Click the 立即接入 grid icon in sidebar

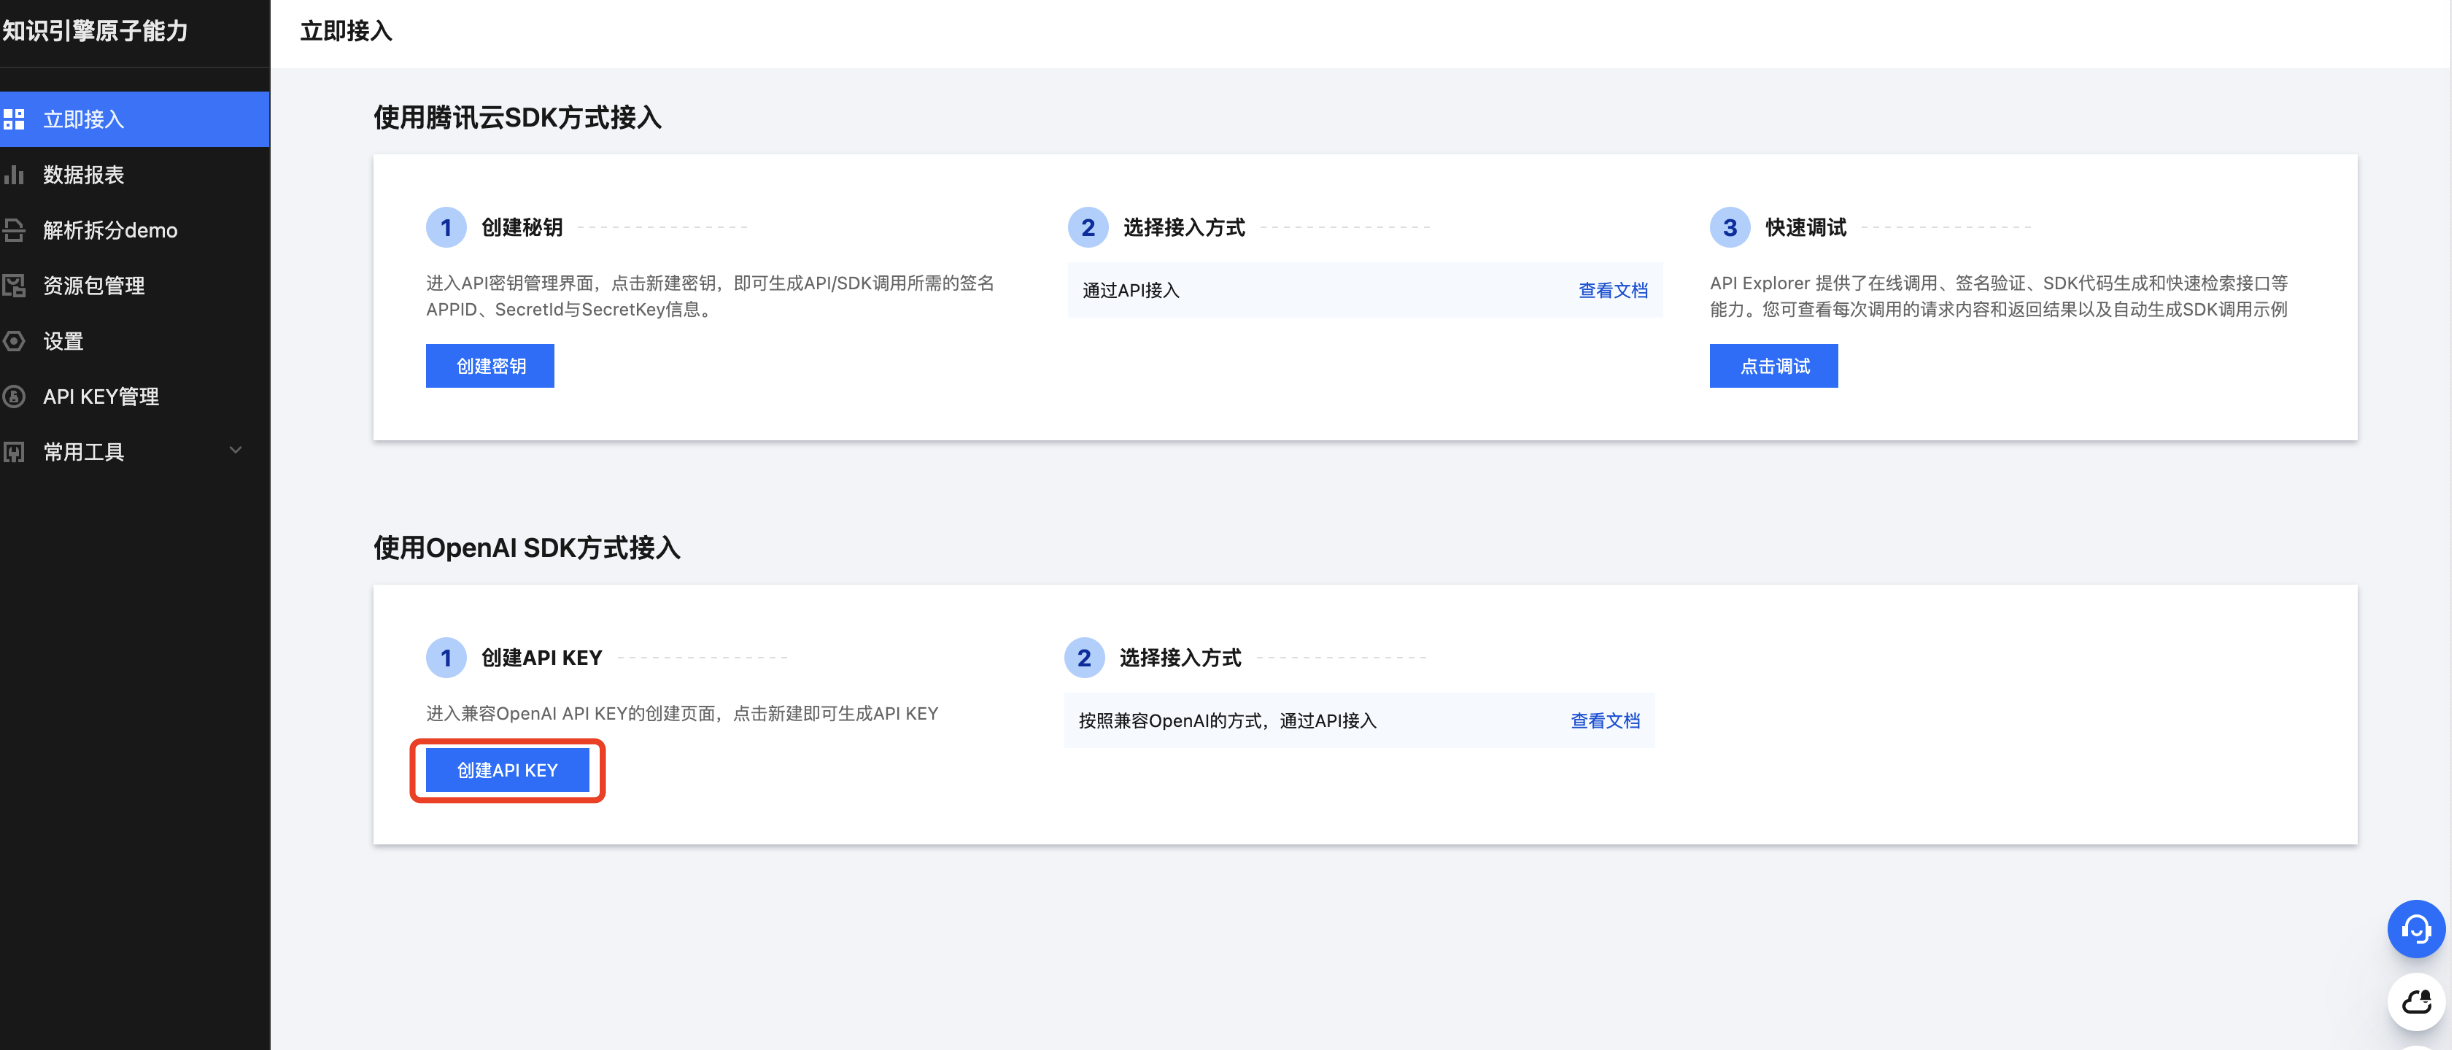tap(14, 120)
